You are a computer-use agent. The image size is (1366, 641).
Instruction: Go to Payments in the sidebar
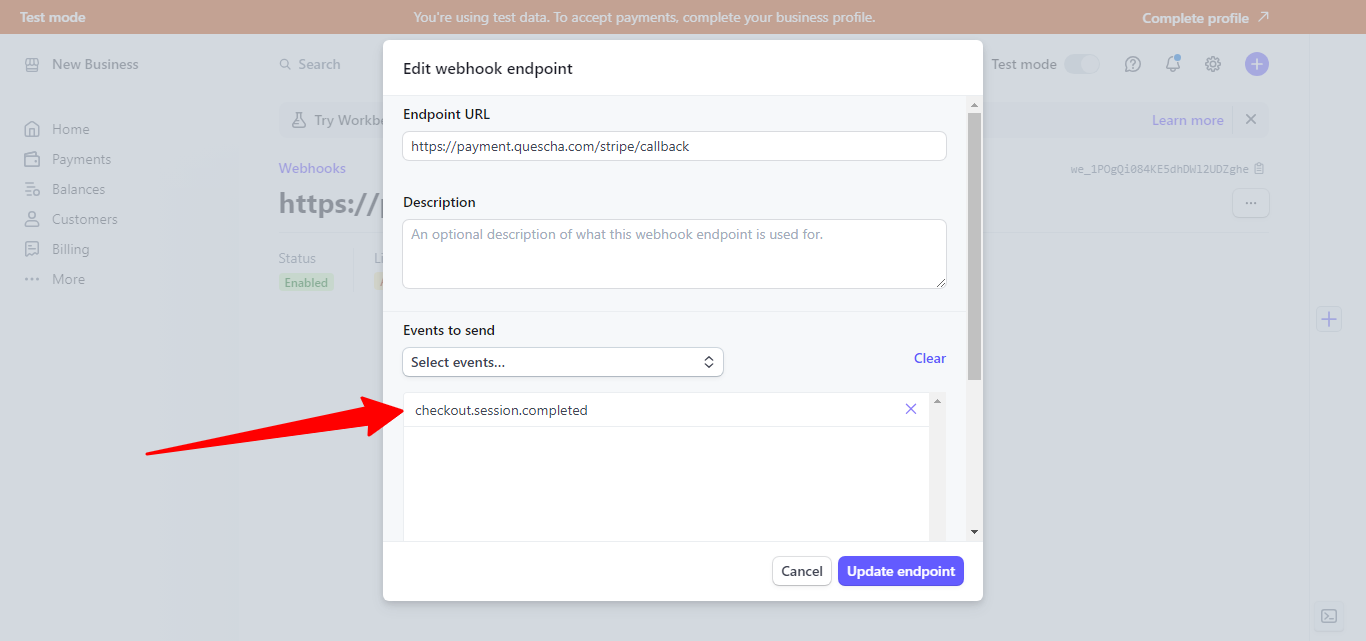coord(81,159)
